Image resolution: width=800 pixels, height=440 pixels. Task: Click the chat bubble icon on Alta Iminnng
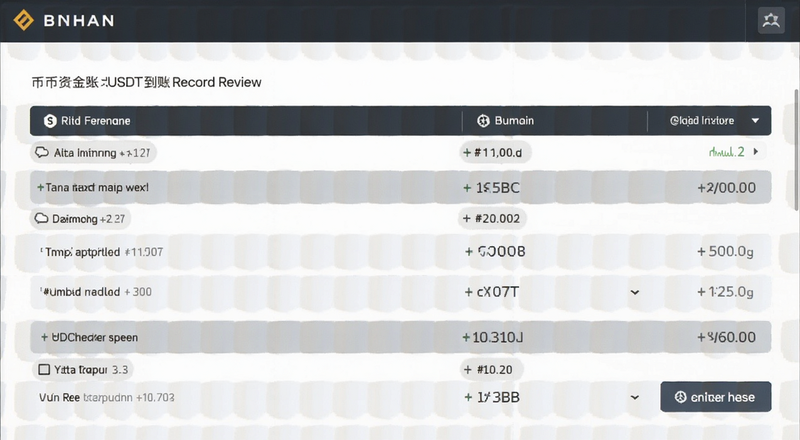point(42,152)
